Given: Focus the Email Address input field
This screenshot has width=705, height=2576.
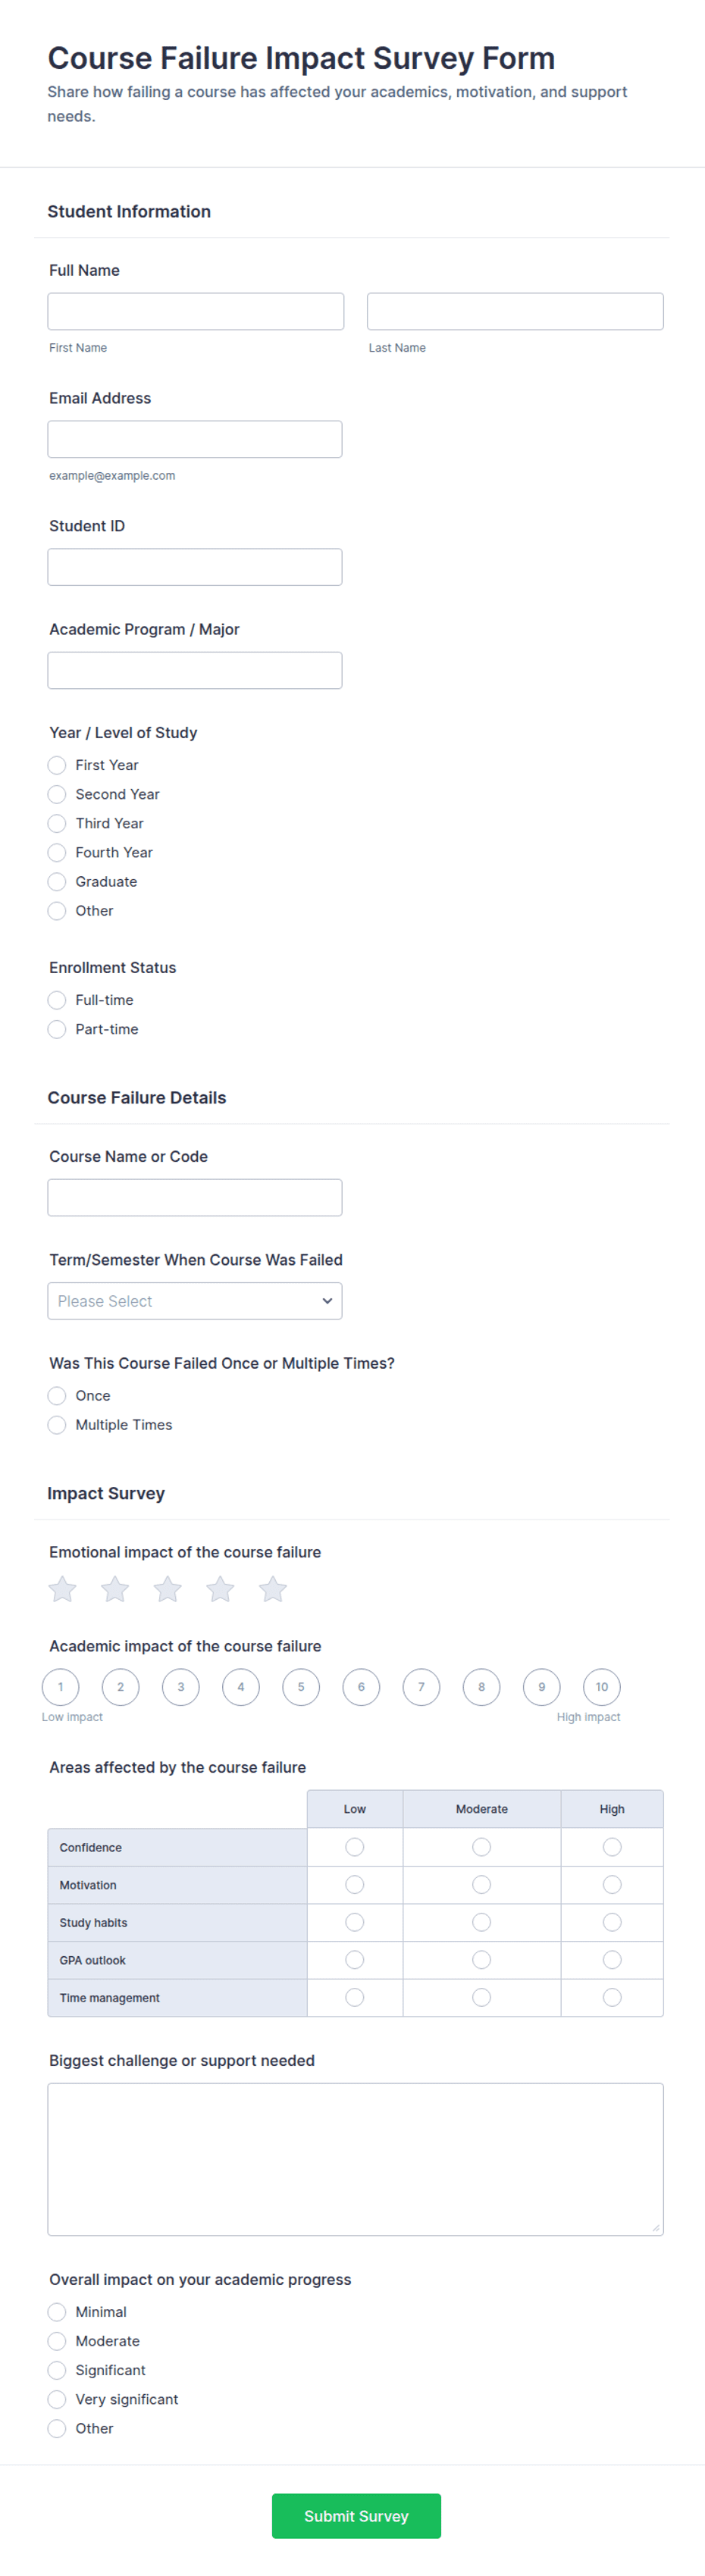Looking at the screenshot, I should coord(195,439).
